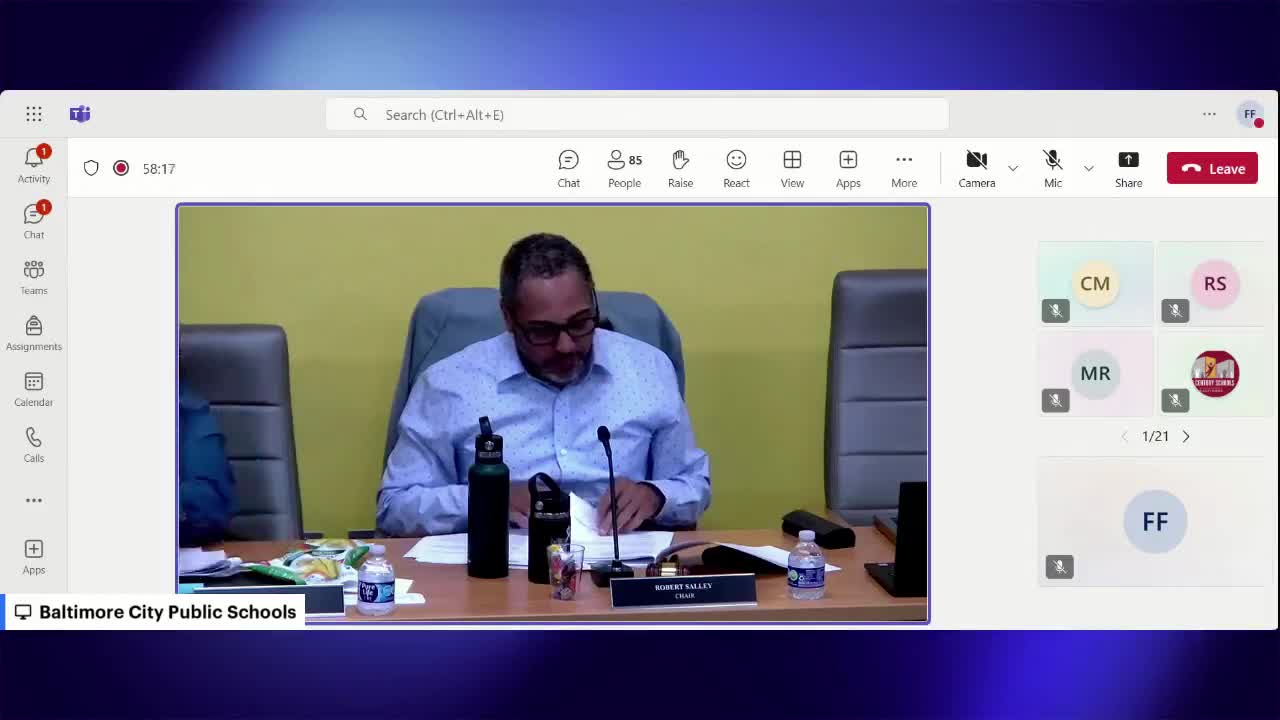
Task: Open the Apps store in sidebar
Action: click(x=34, y=557)
